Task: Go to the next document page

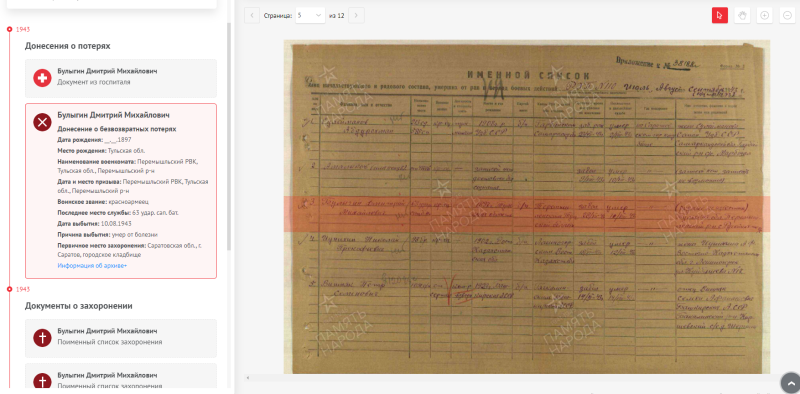Action: 356,15
